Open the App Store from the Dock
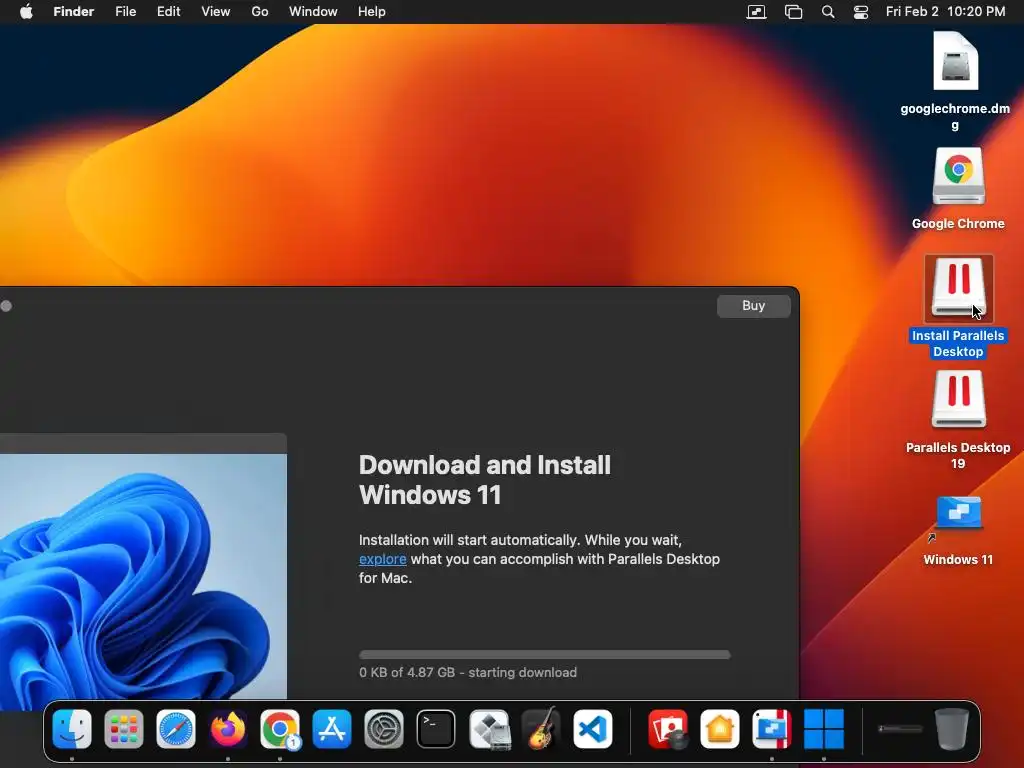 click(x=332, y=729)
